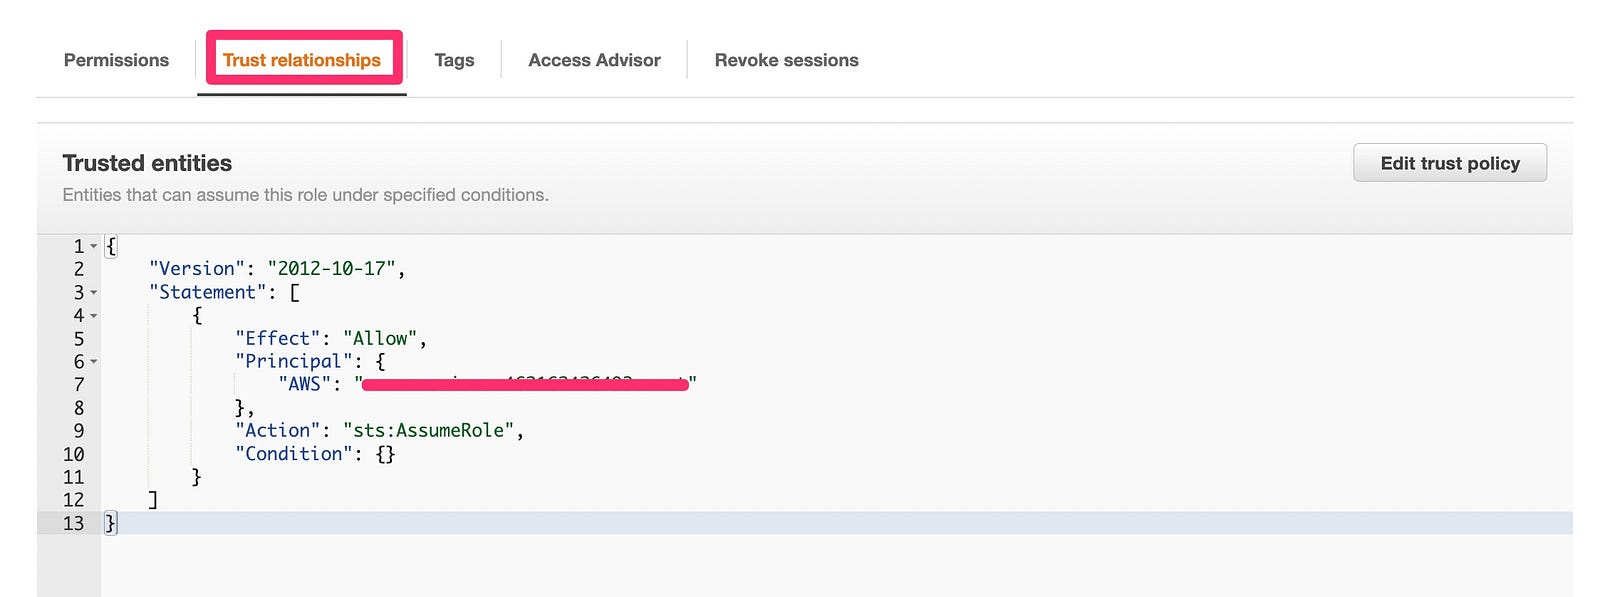The width and height of the screenshot is (1600, 597).
Task: Click the redacted AWS principal value
Action: (x=525, y=384)
